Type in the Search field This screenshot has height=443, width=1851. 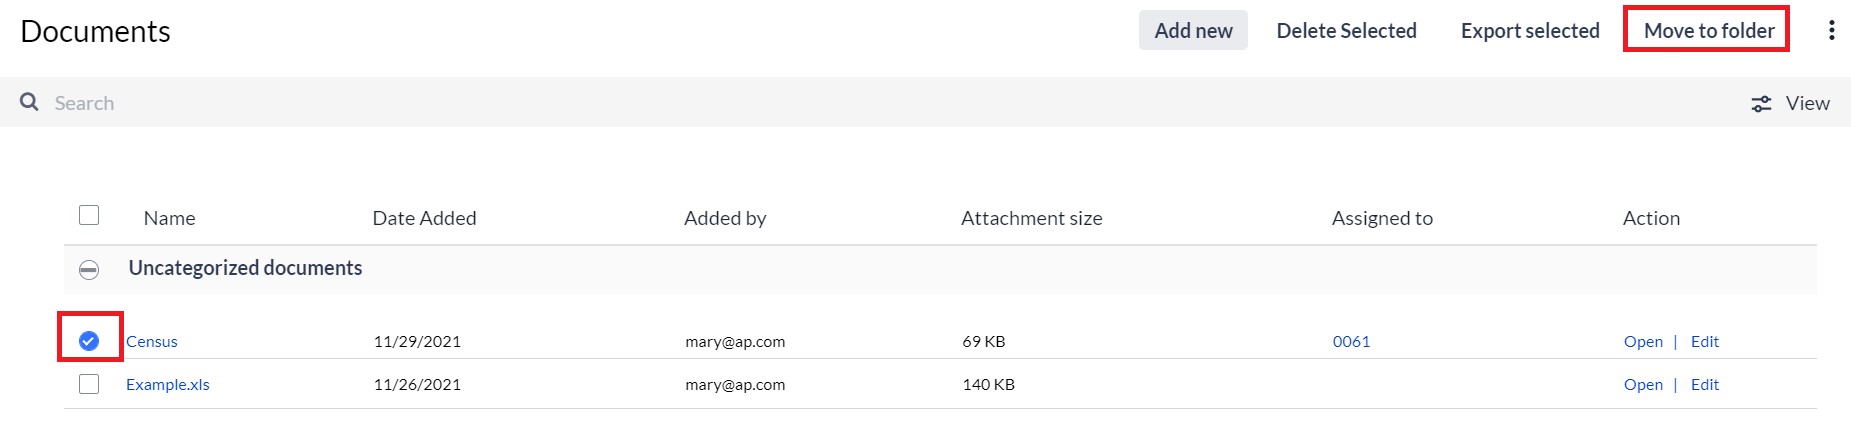400,103
